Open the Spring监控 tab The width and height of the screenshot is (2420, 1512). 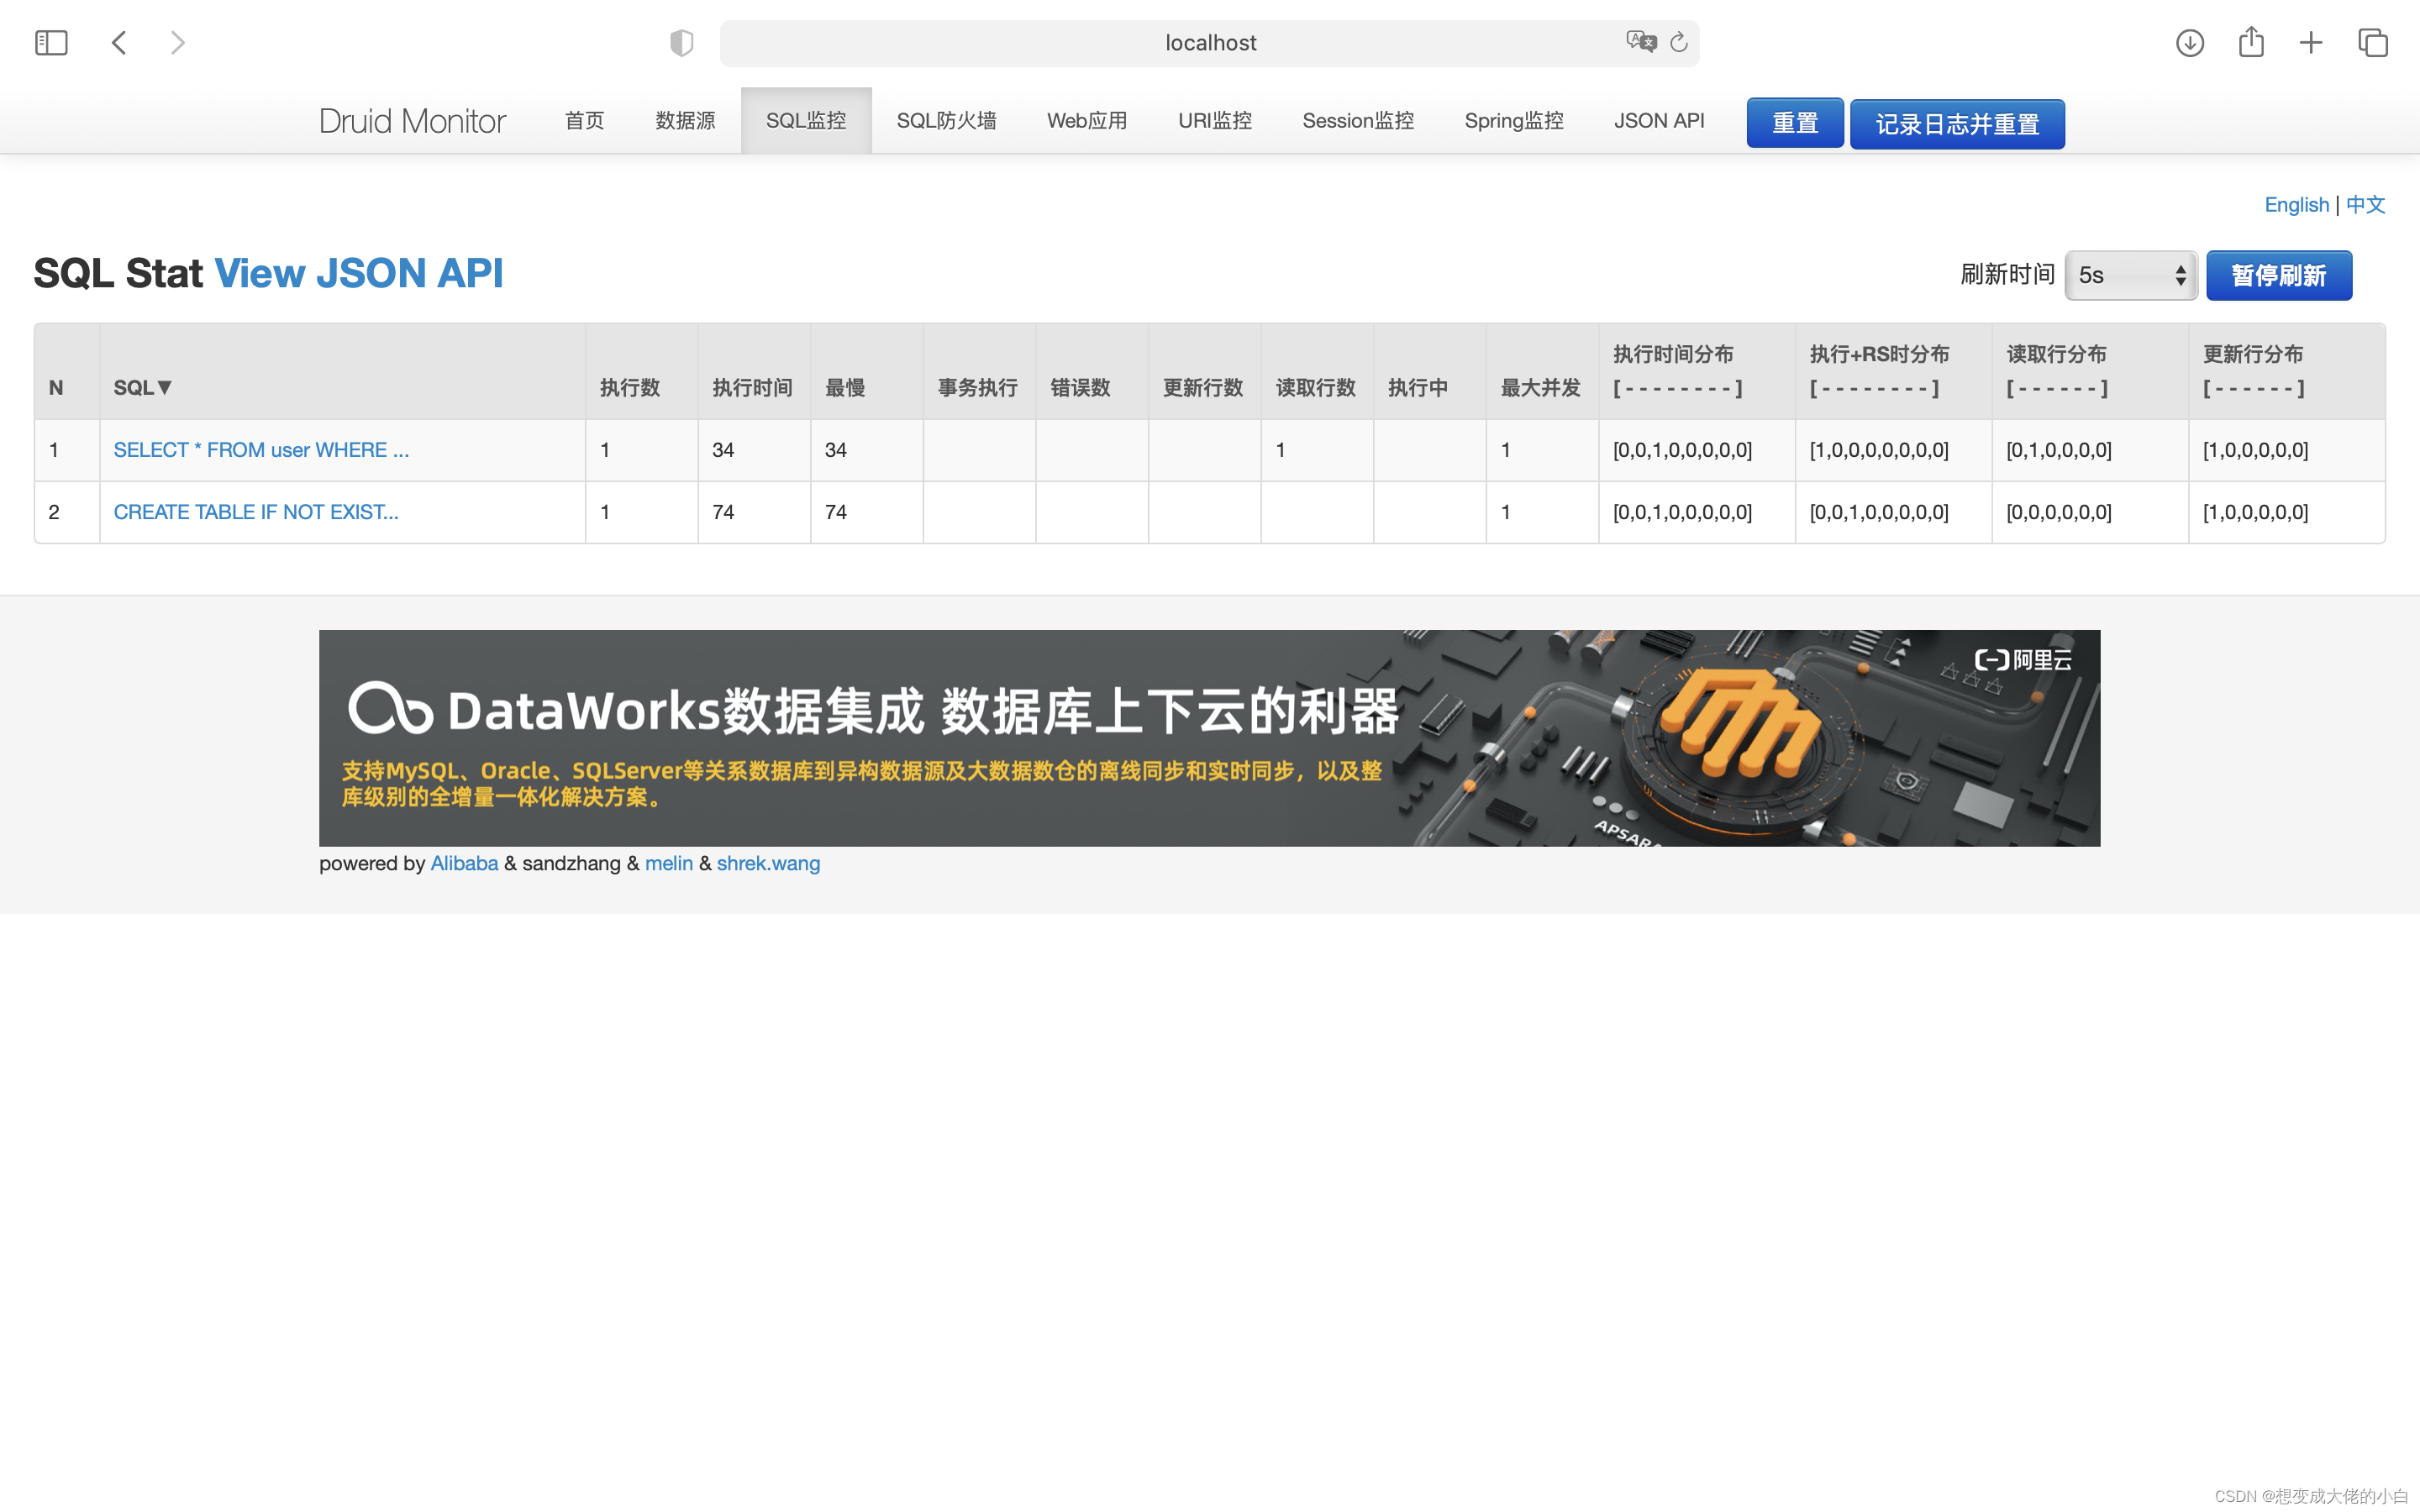click(x=1514, y=121)
